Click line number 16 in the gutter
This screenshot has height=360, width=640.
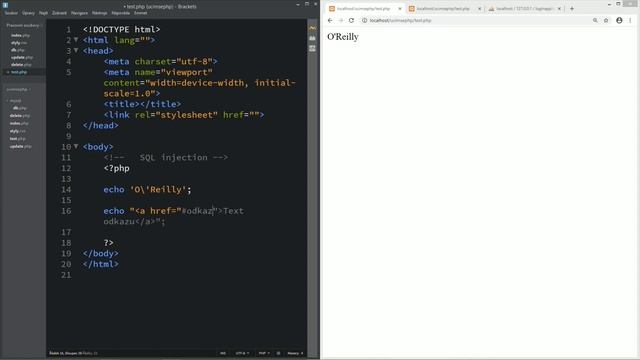tap(66, 211)
